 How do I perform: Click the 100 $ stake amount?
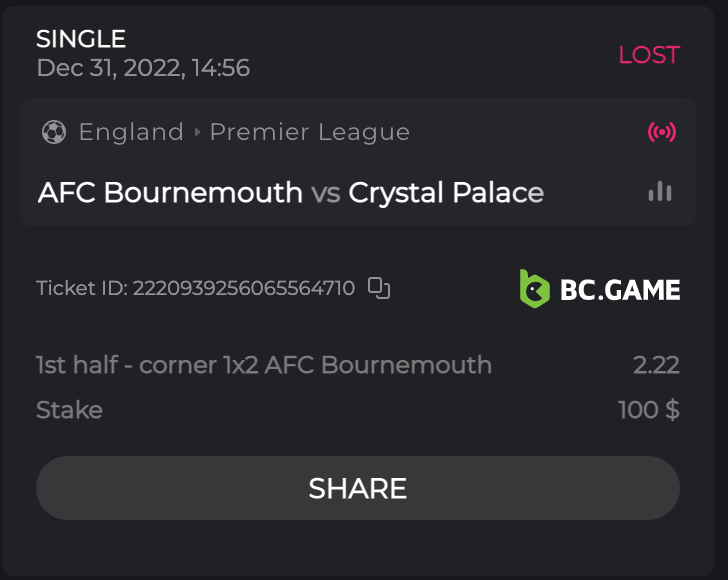(x=649, y=410)
